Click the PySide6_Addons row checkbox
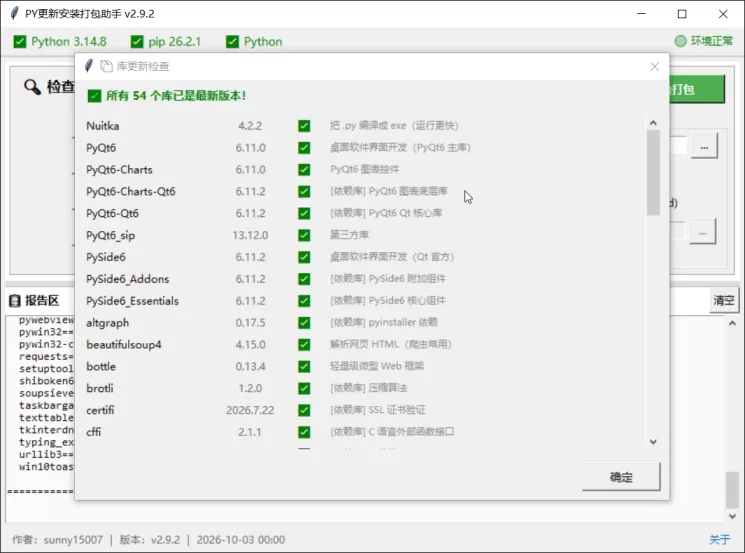This screenshot has width=745, height=553. point(304,279)
